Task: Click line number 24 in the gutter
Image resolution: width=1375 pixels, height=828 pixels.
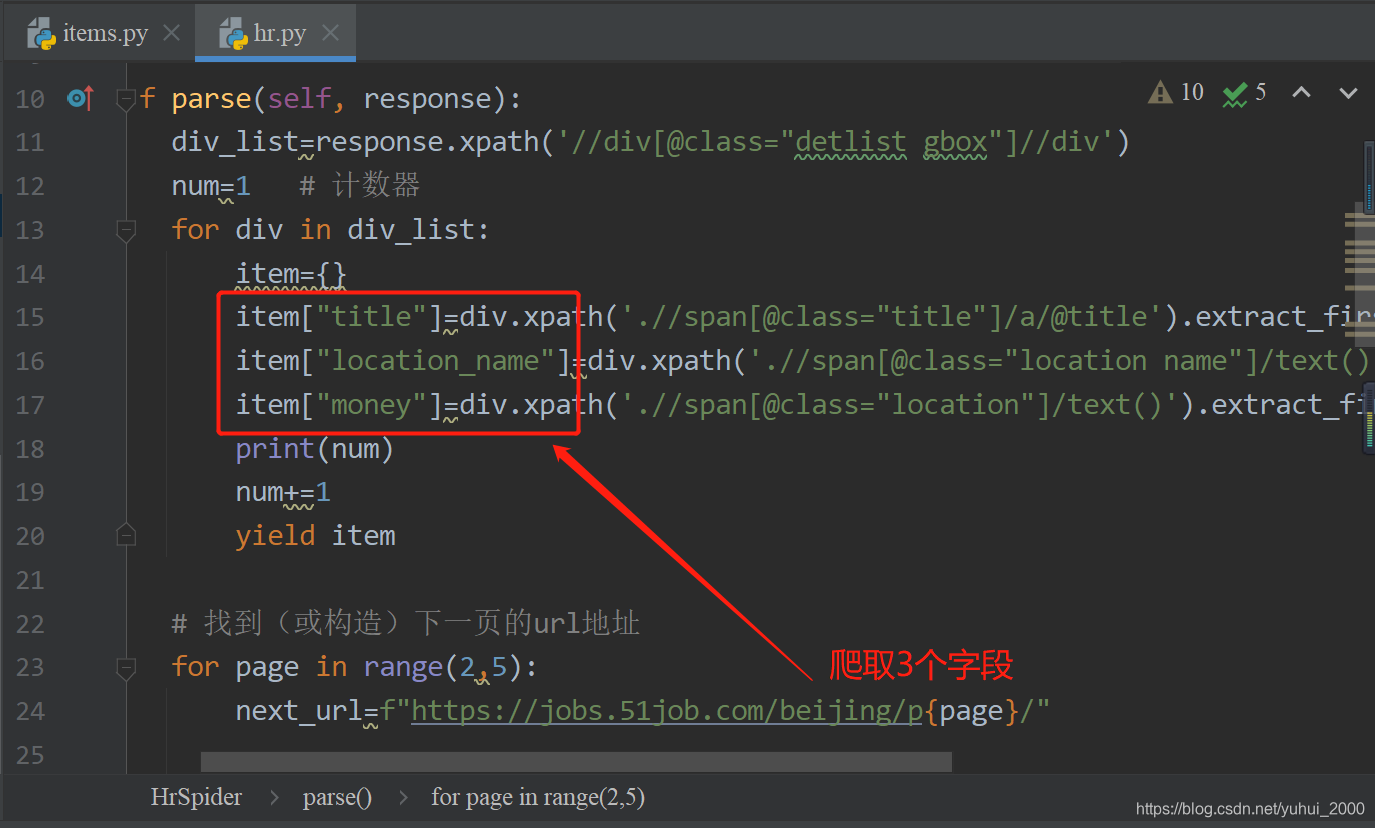Action: pyautogui.click(x=30, y=711)
